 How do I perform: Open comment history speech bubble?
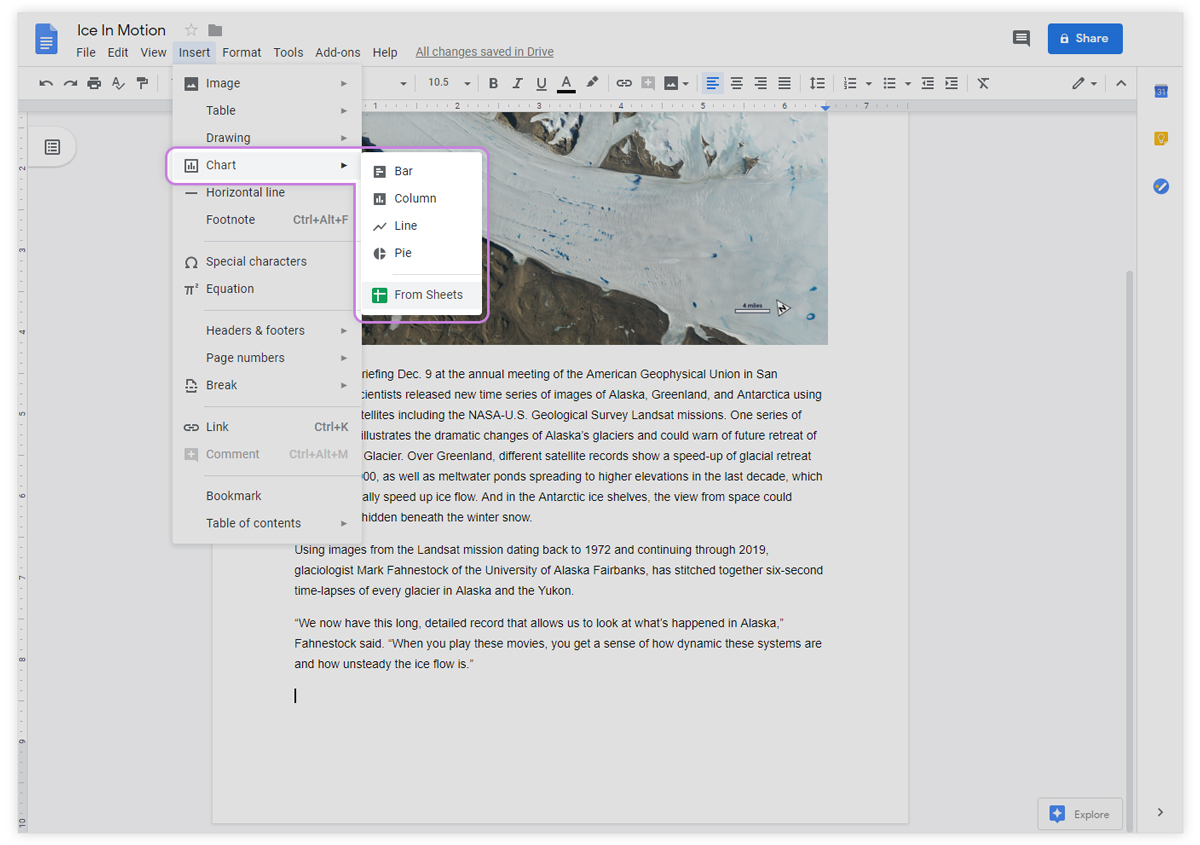coord(1021,39)
